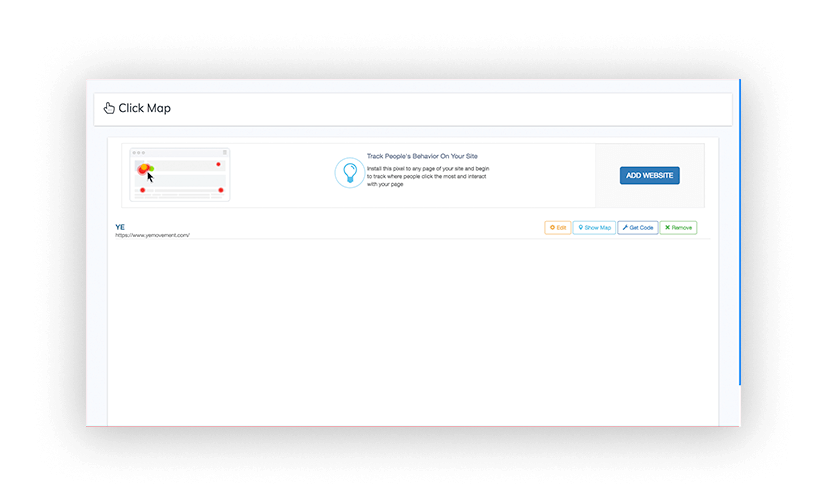831x489 pixels.
Task: Open Edit for the YE website
Action: [x=558, y=228]
